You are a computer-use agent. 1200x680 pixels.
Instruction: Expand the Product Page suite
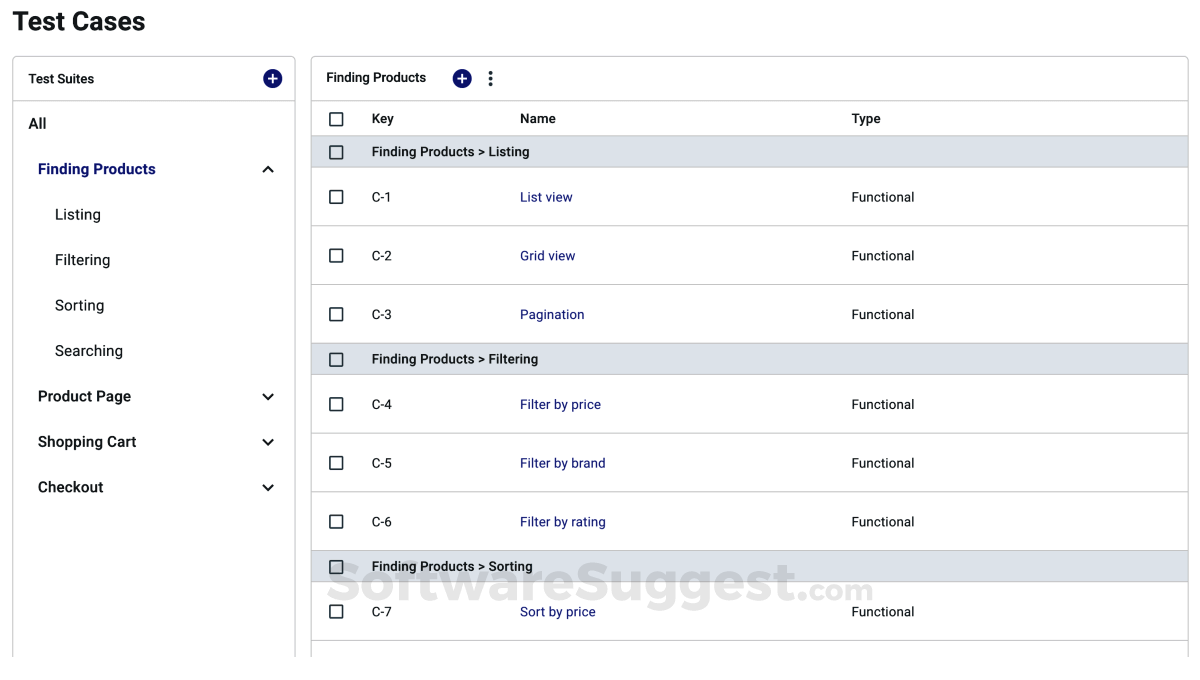coord(268,396)
